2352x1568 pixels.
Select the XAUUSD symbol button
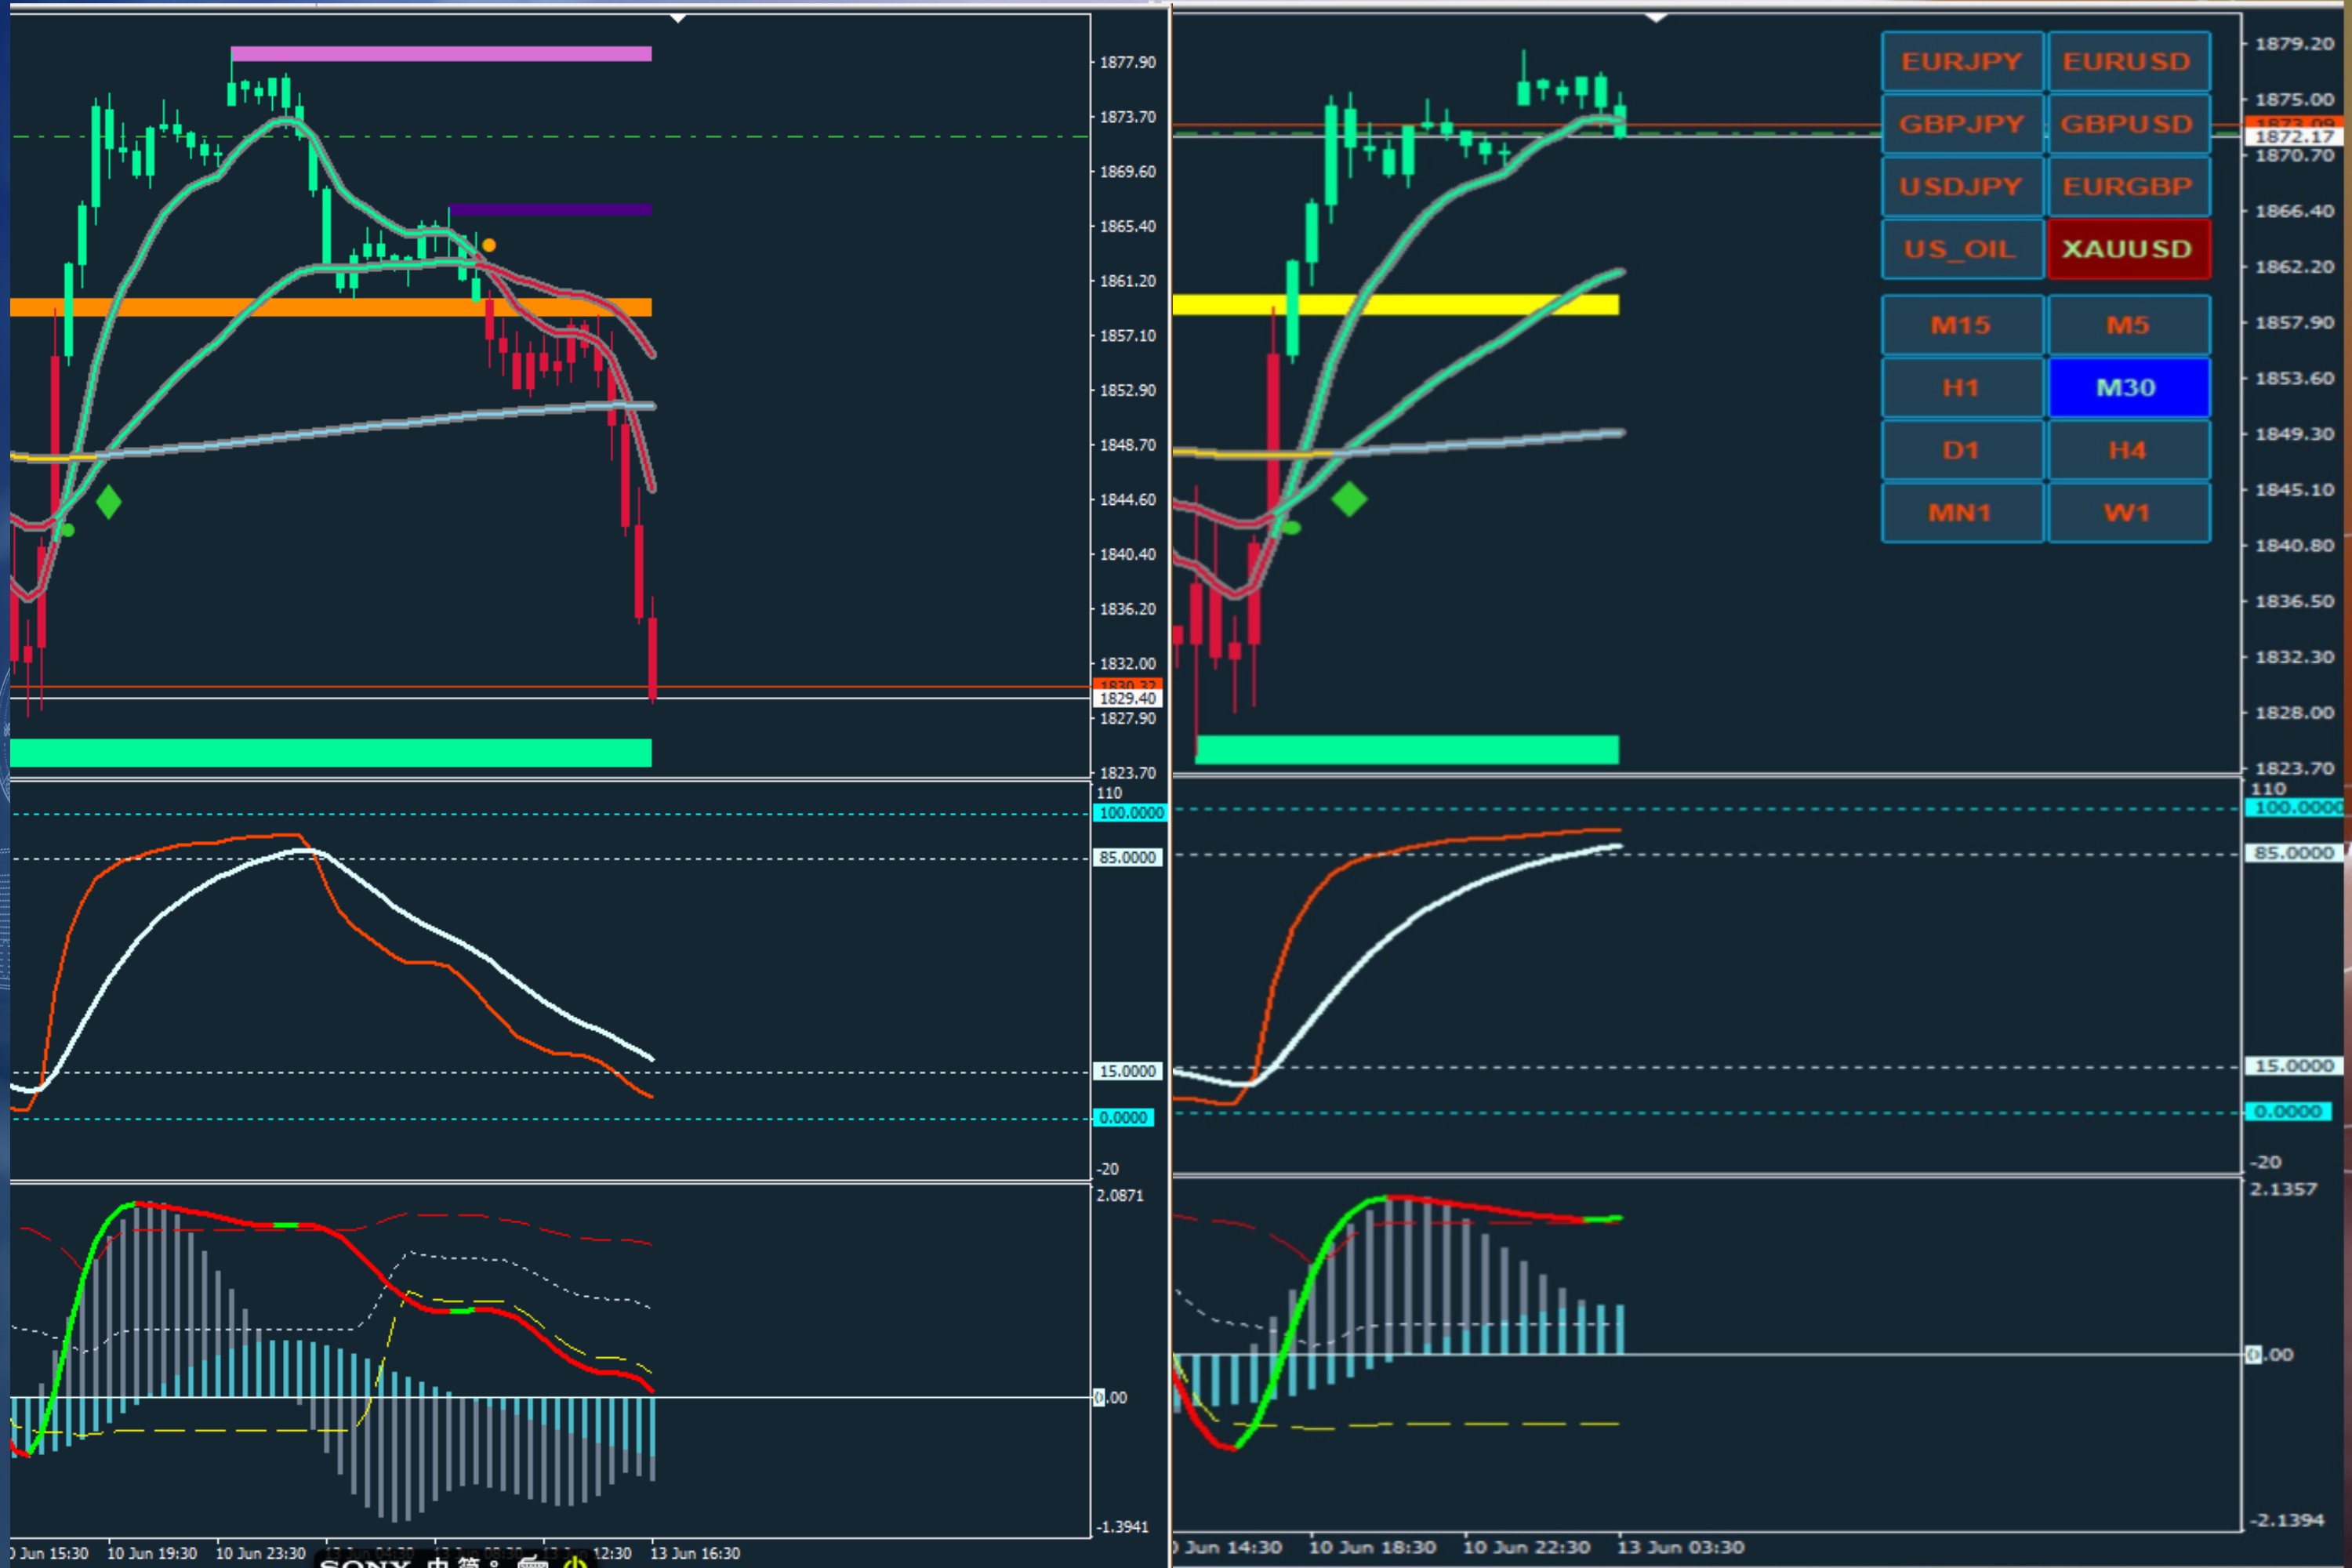2127,249
